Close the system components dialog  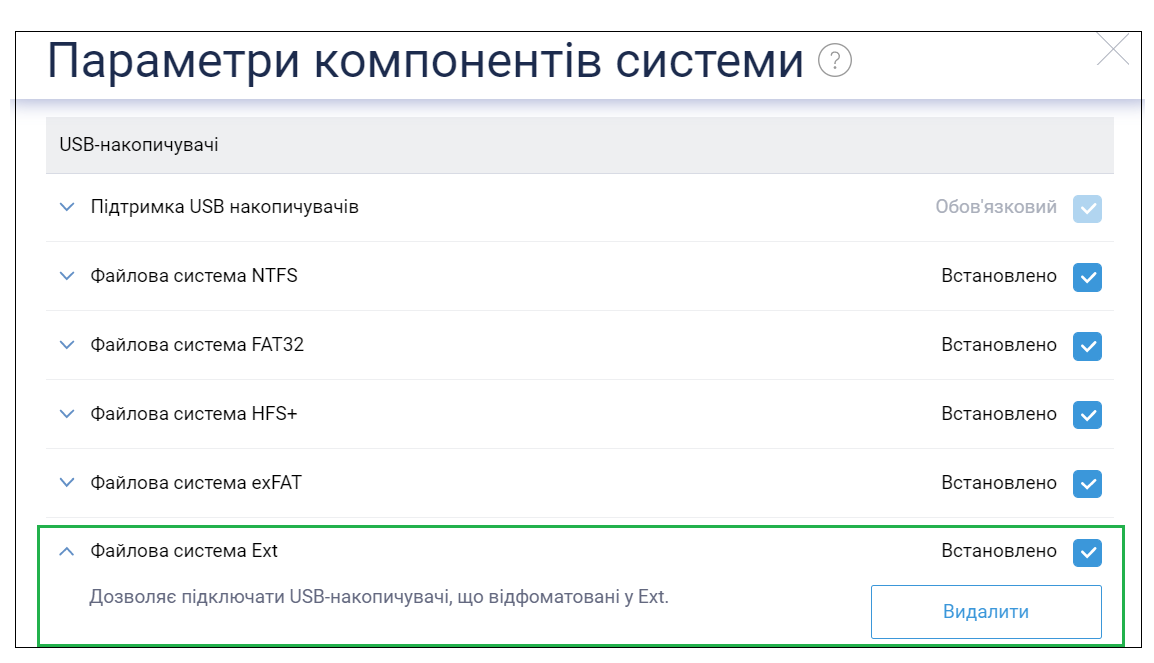(1112, 49)
